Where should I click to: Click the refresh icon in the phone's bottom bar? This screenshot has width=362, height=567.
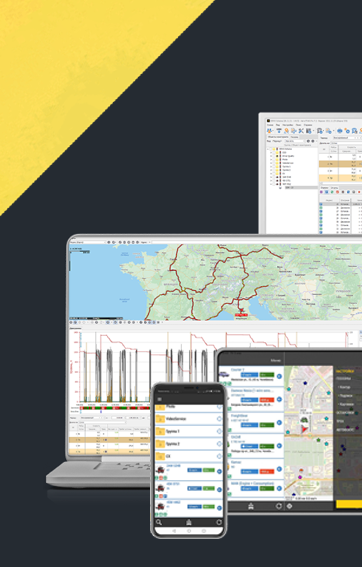(x=218, y=522)
